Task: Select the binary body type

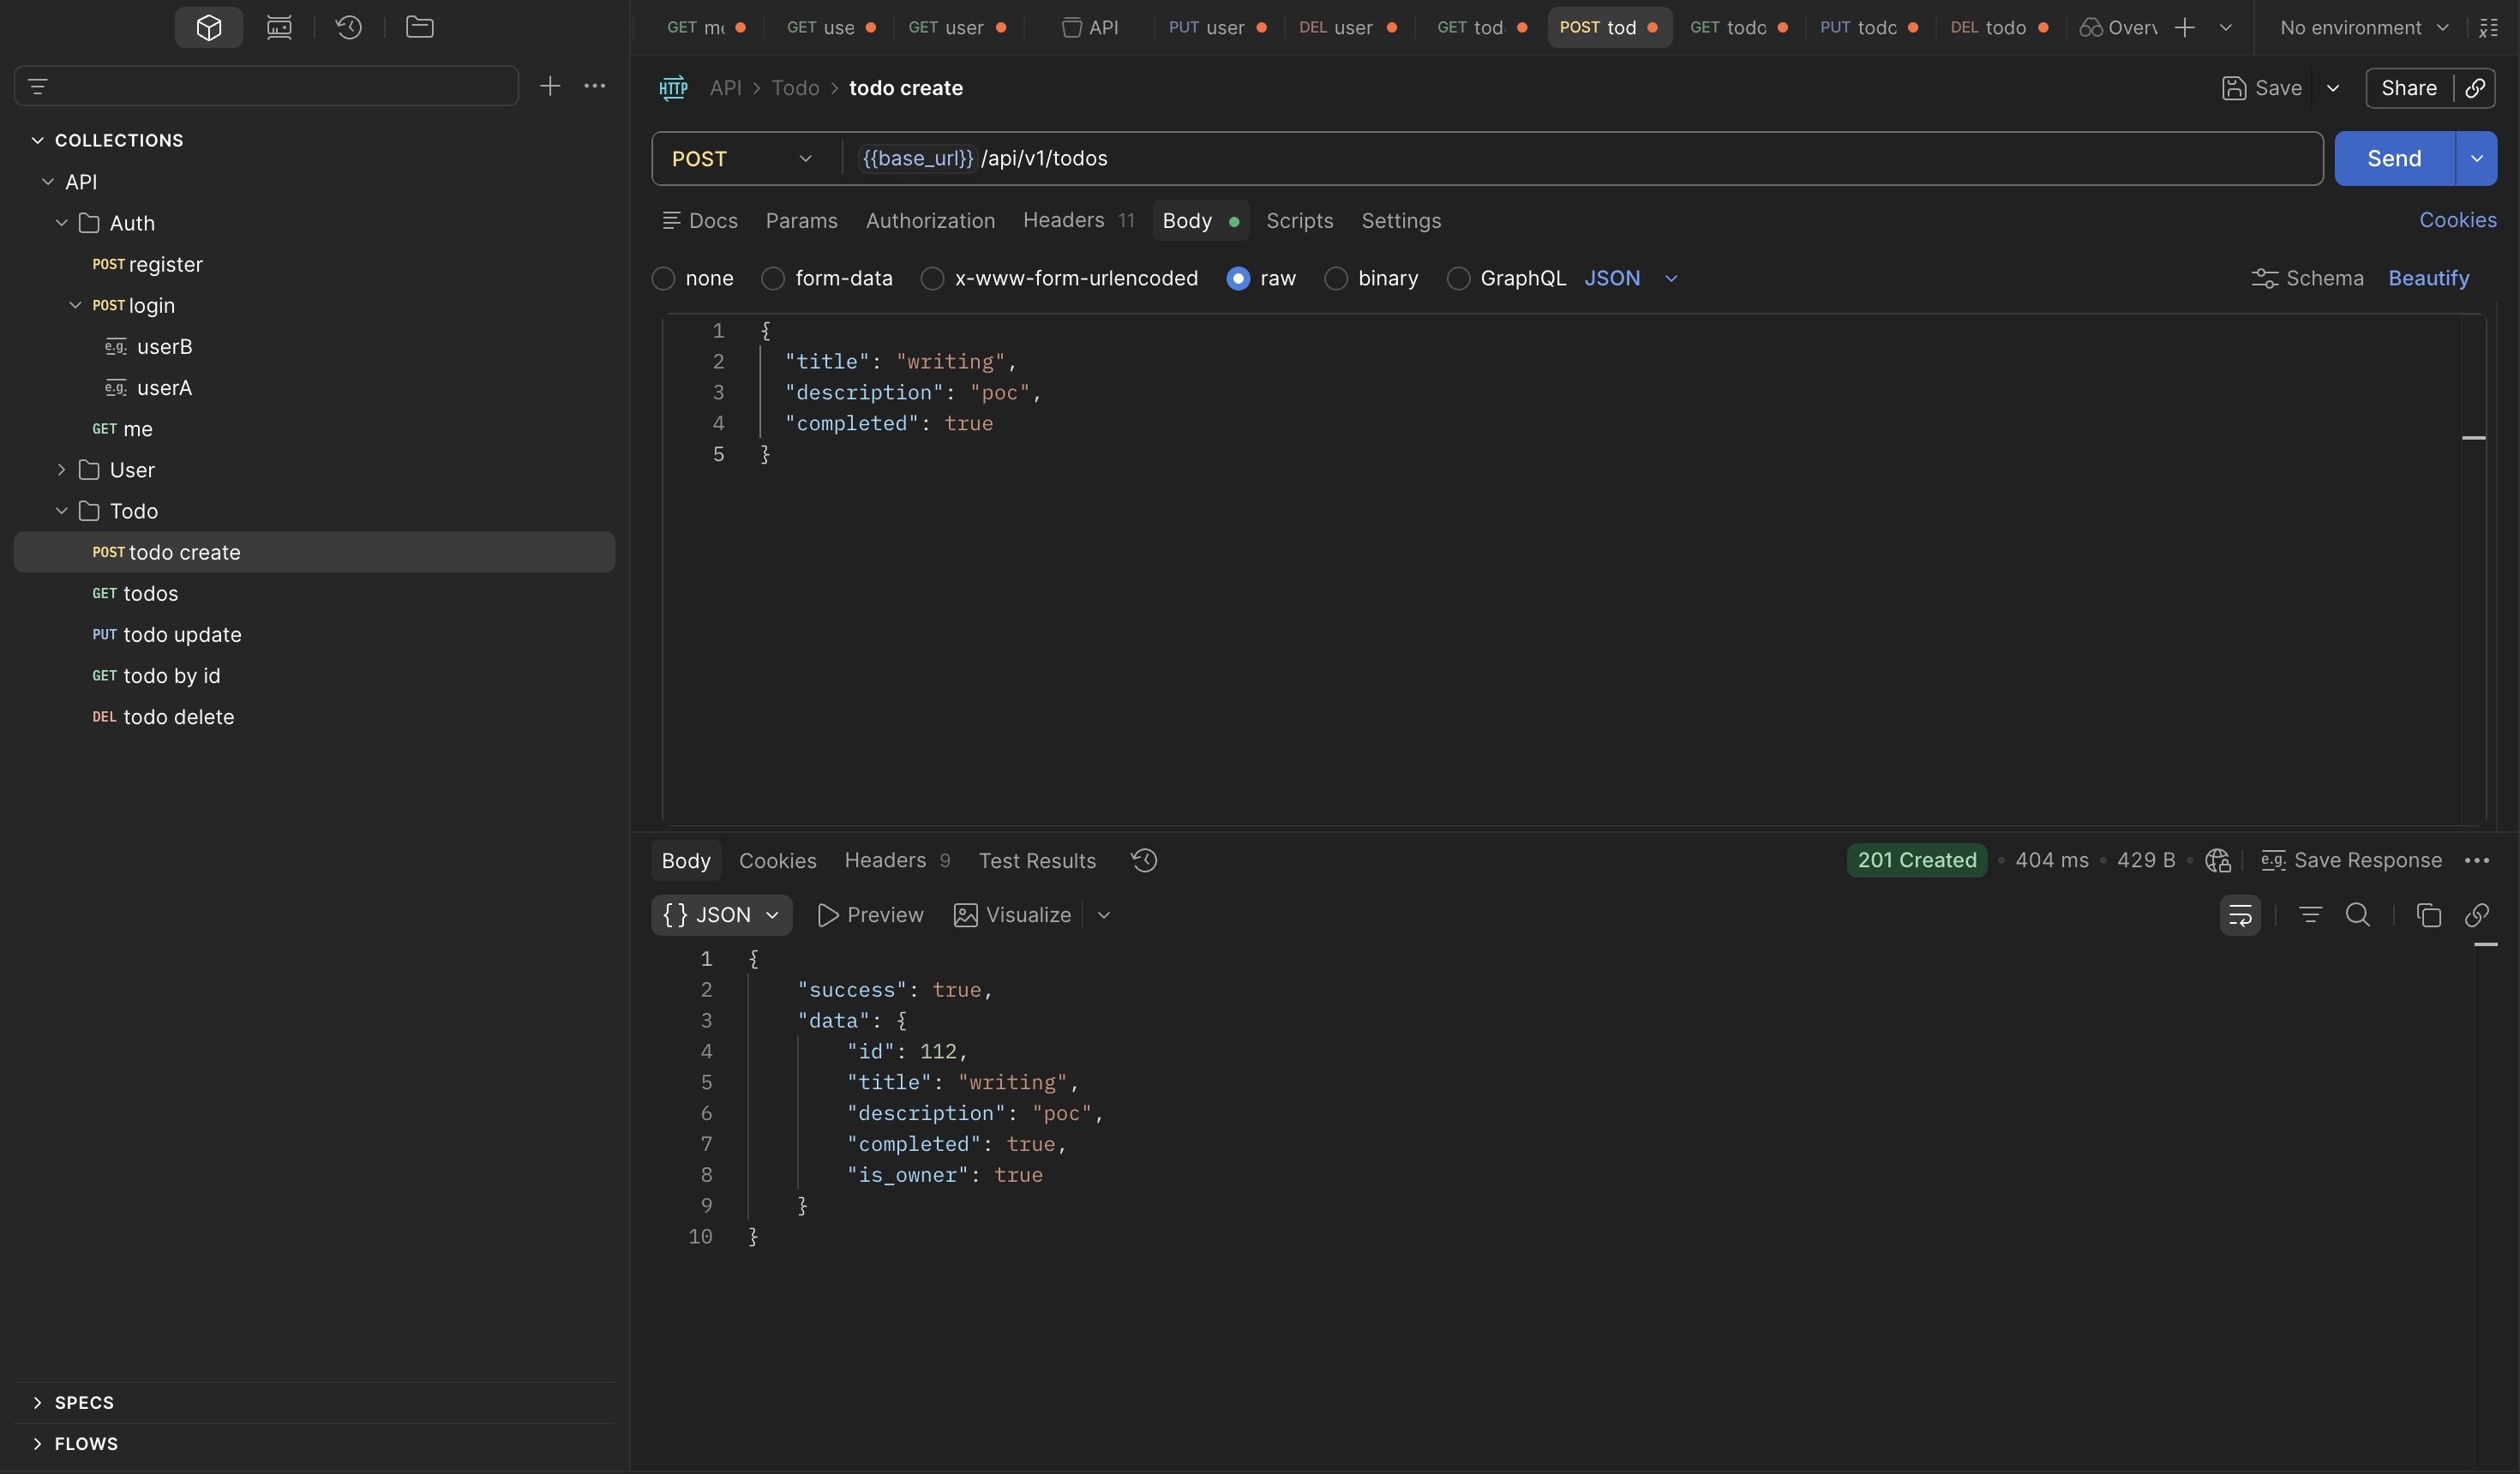Action: 1336,278
